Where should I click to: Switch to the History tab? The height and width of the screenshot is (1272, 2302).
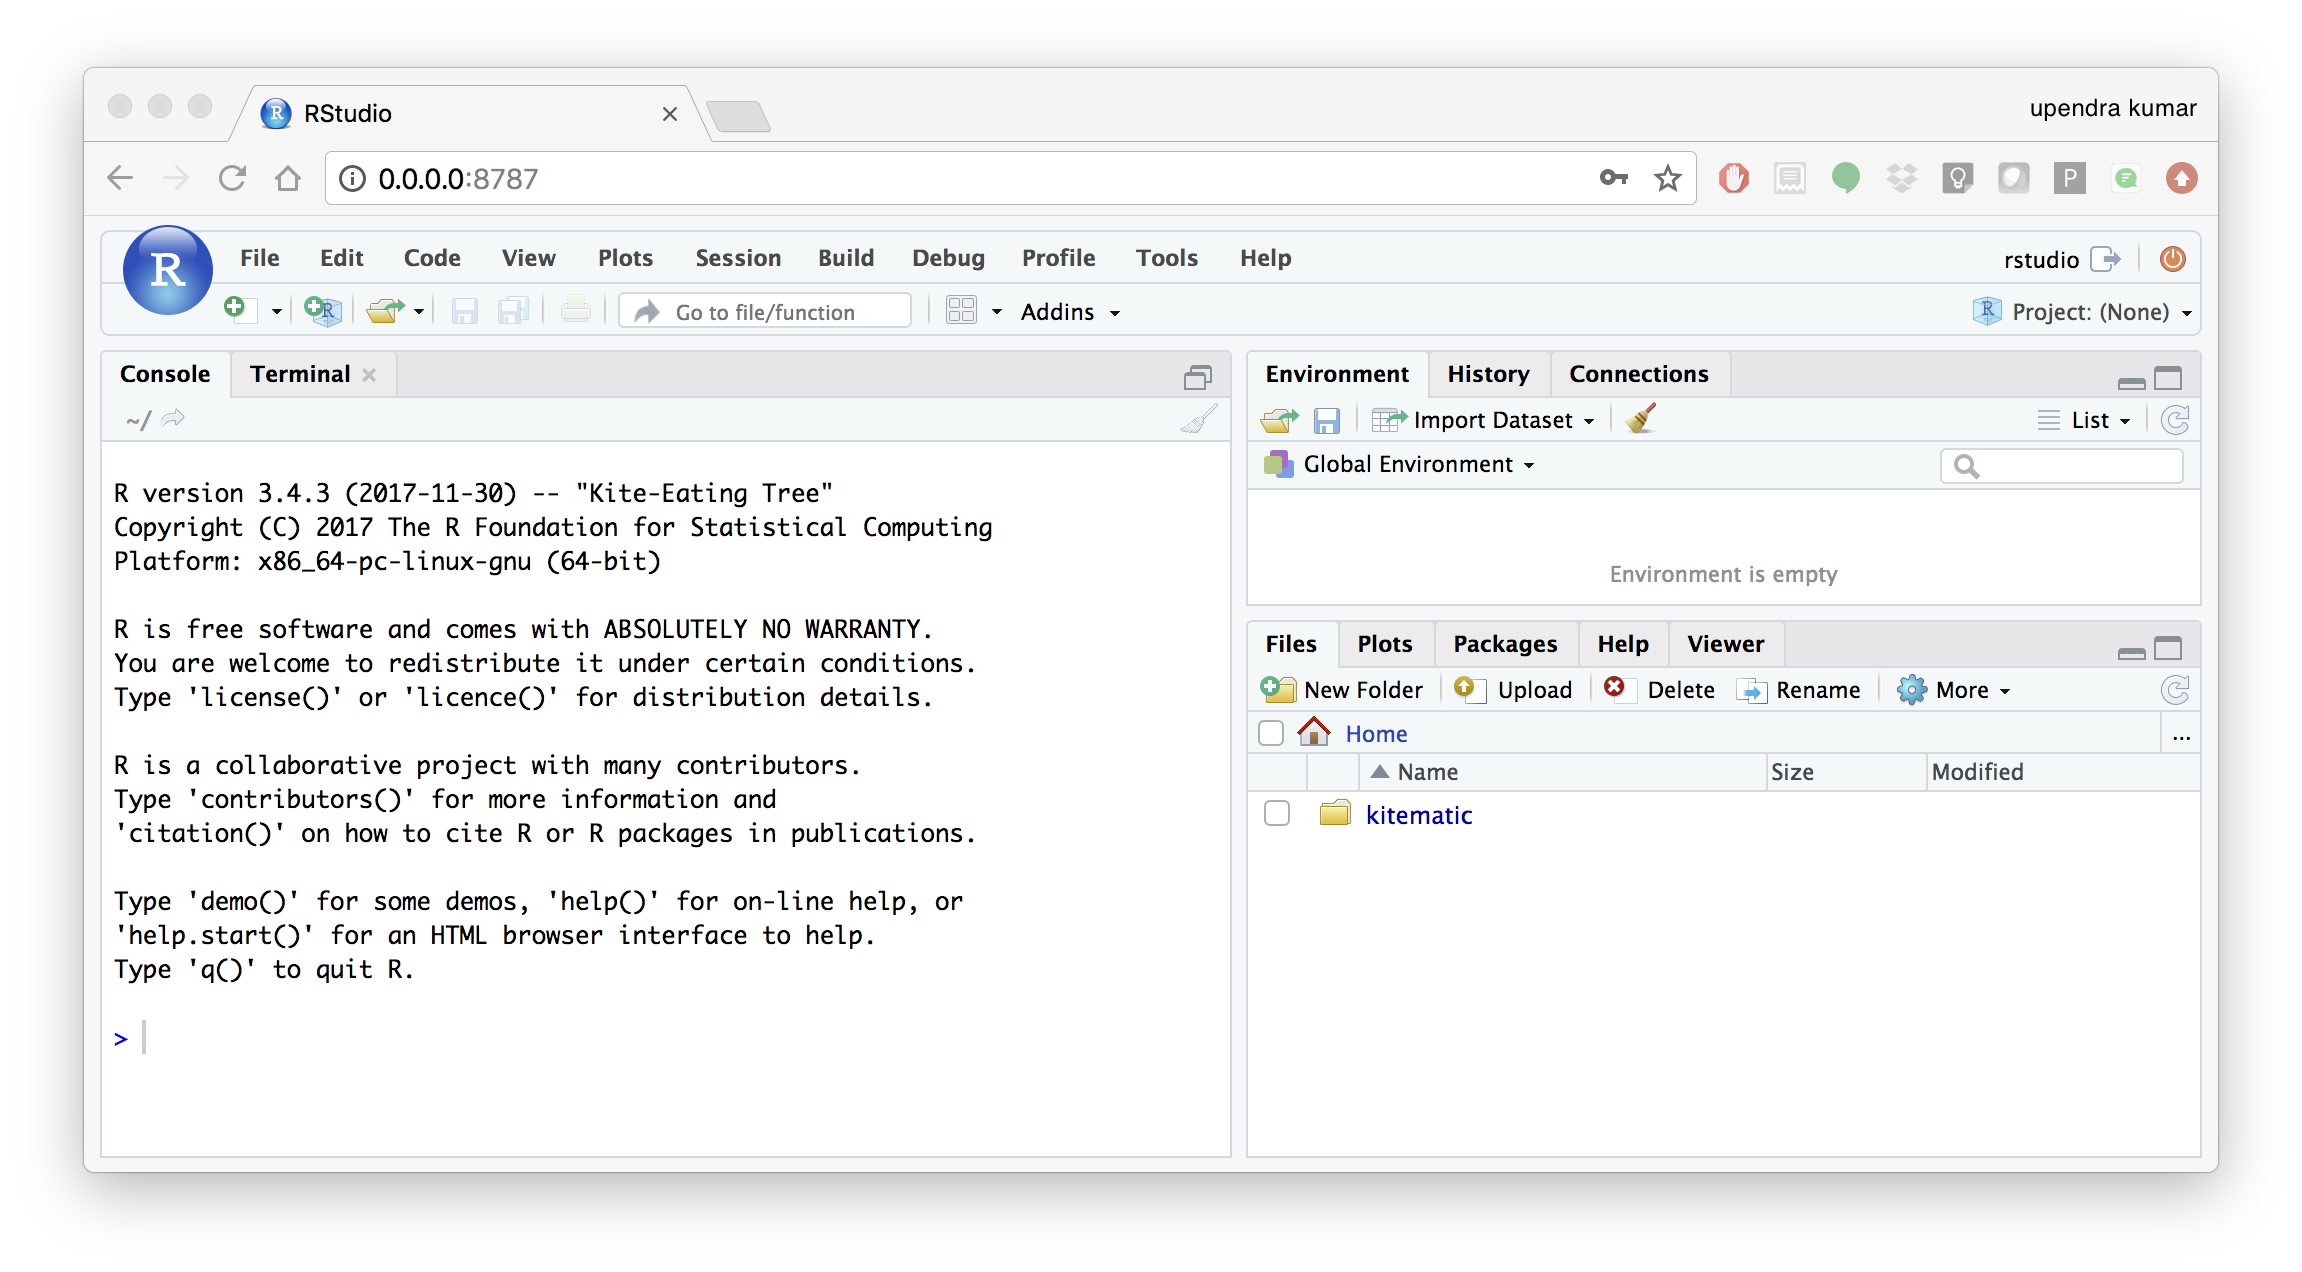pyautogui.click(x=1488, y=374)
